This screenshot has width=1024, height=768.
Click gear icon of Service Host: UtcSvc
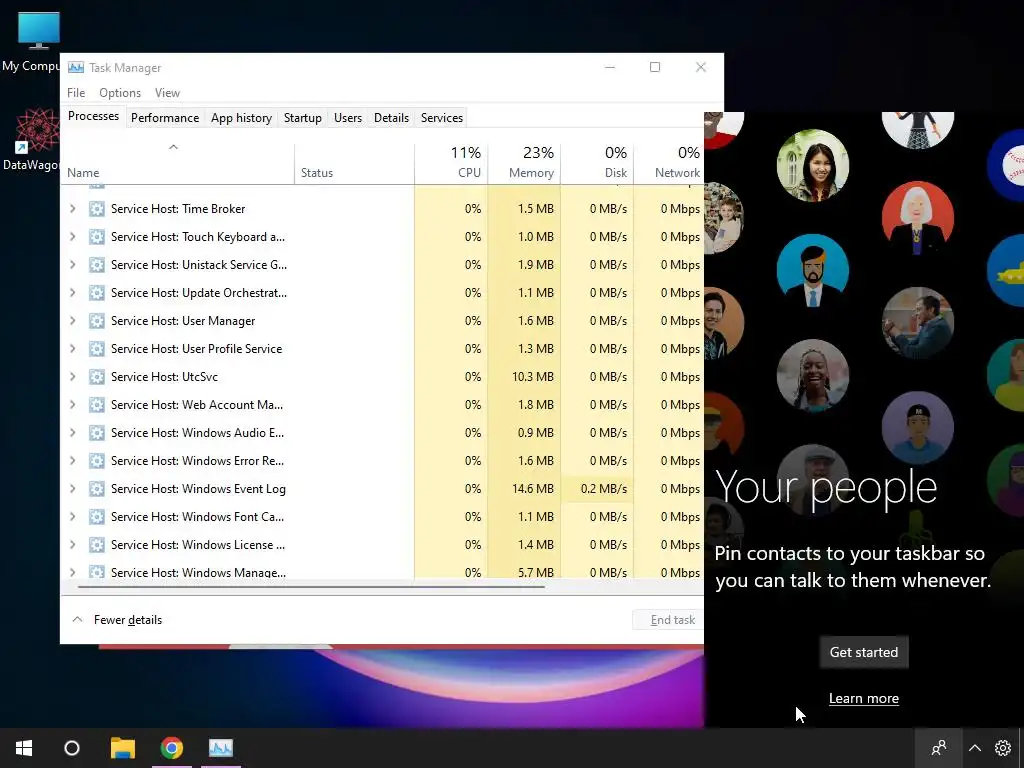tap(97, 377)
